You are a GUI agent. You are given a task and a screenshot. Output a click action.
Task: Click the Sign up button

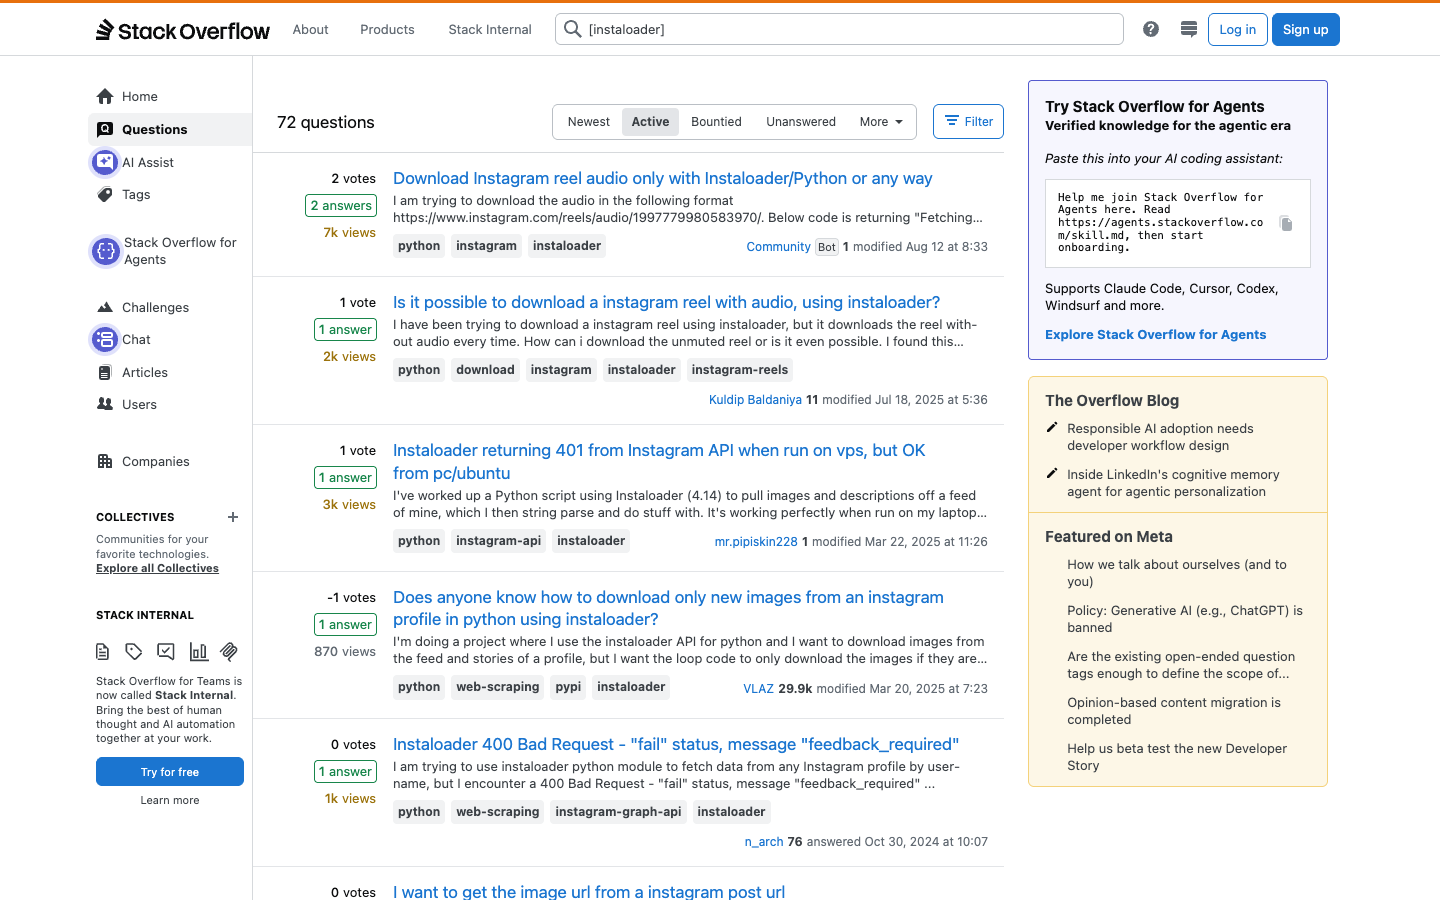pos(1306,29)
